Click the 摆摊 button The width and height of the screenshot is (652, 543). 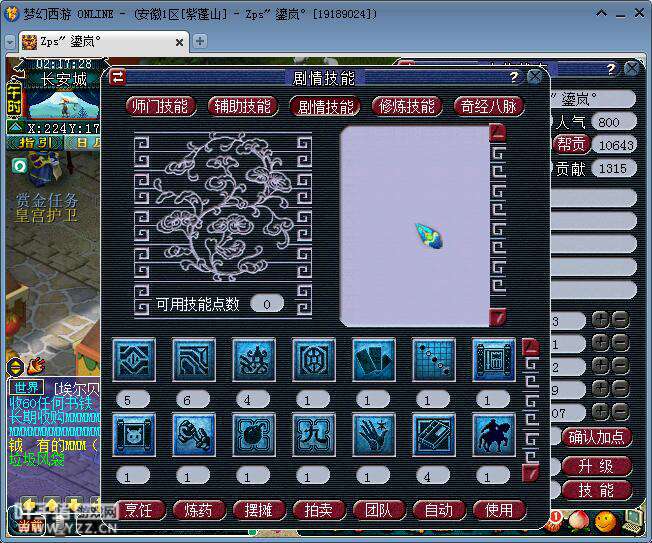259,510
